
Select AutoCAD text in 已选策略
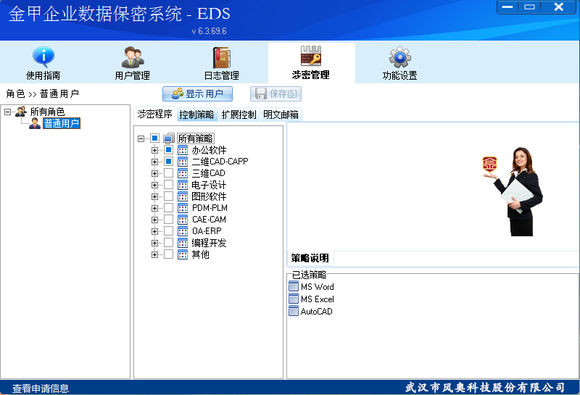316,311
